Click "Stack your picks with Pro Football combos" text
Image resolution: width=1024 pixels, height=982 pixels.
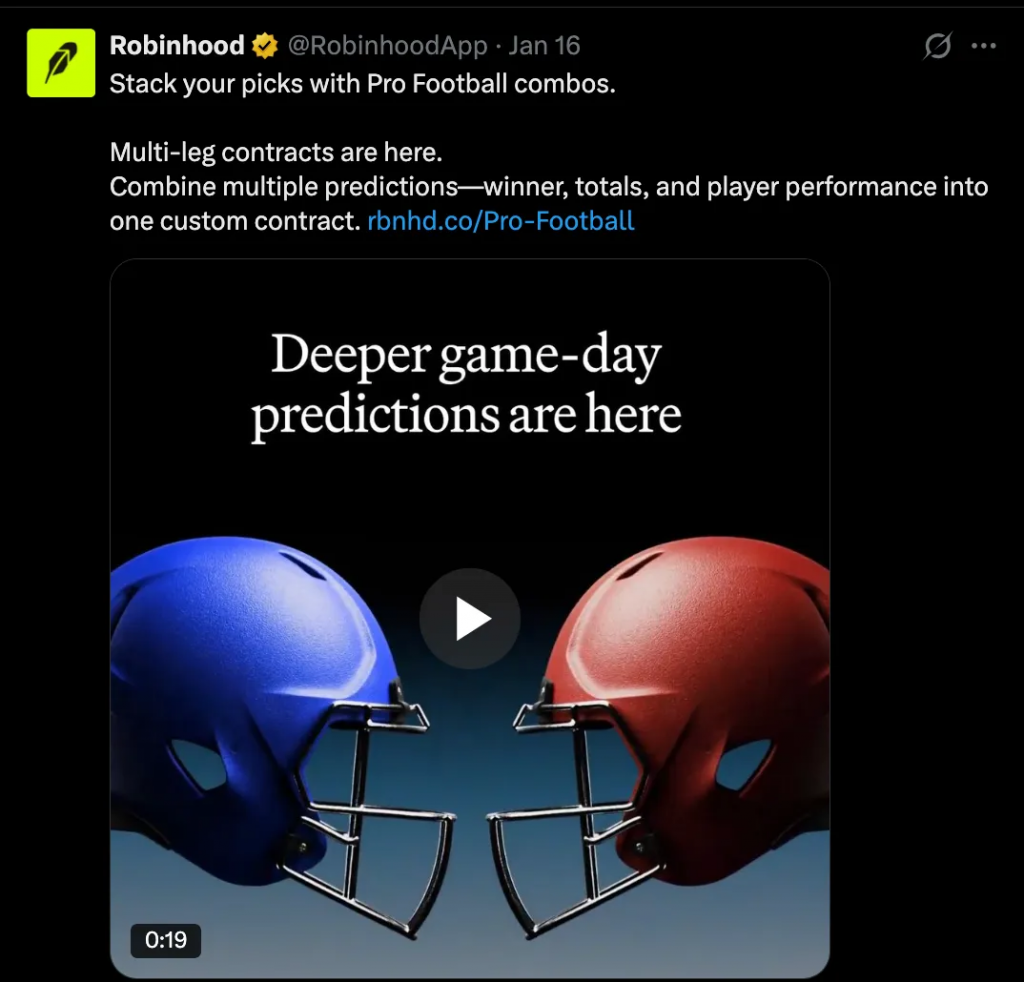pyautogui.click(x=362, y=84)
